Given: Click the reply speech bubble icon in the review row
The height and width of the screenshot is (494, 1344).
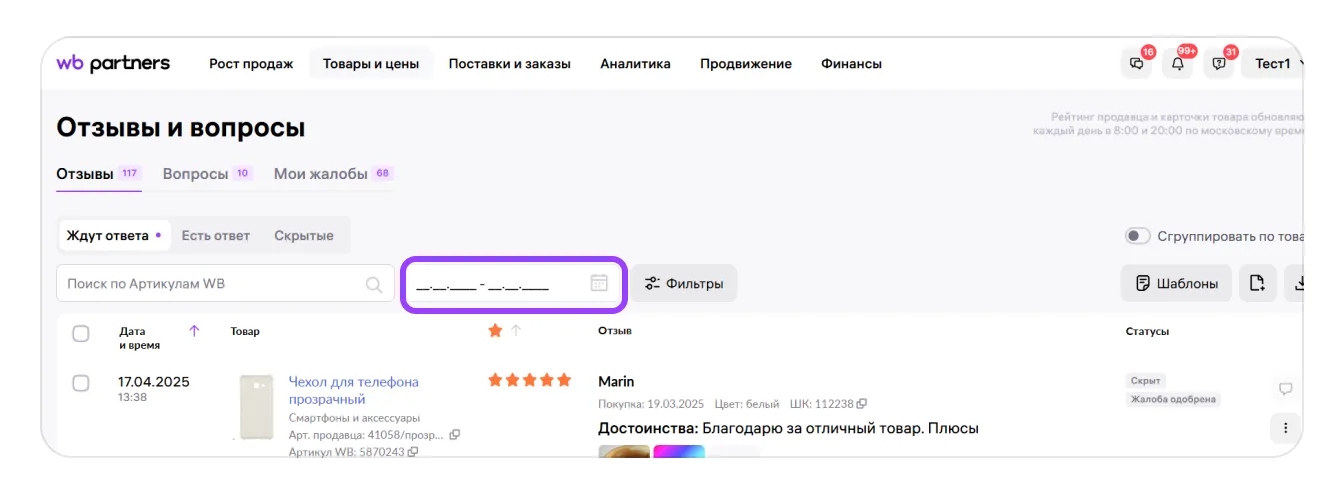Looking at the screenshot, I should 1285,389.
